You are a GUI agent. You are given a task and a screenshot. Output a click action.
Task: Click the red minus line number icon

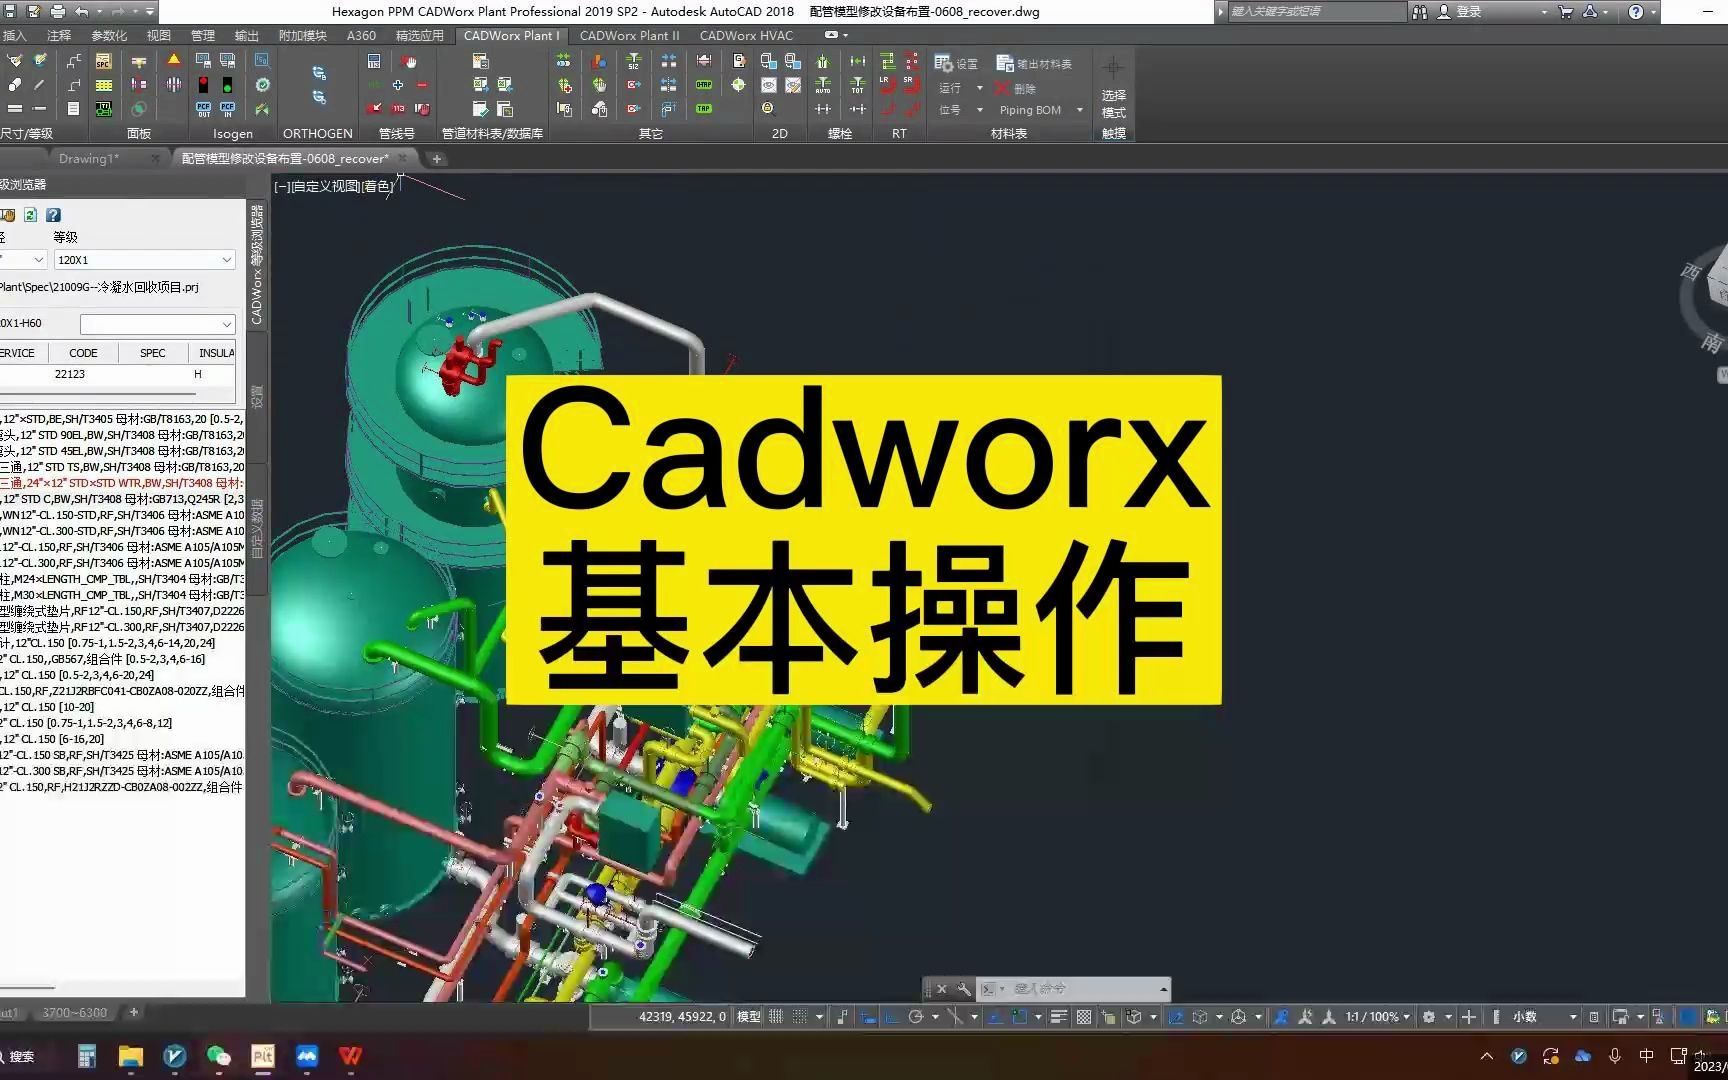pos(422,85)
